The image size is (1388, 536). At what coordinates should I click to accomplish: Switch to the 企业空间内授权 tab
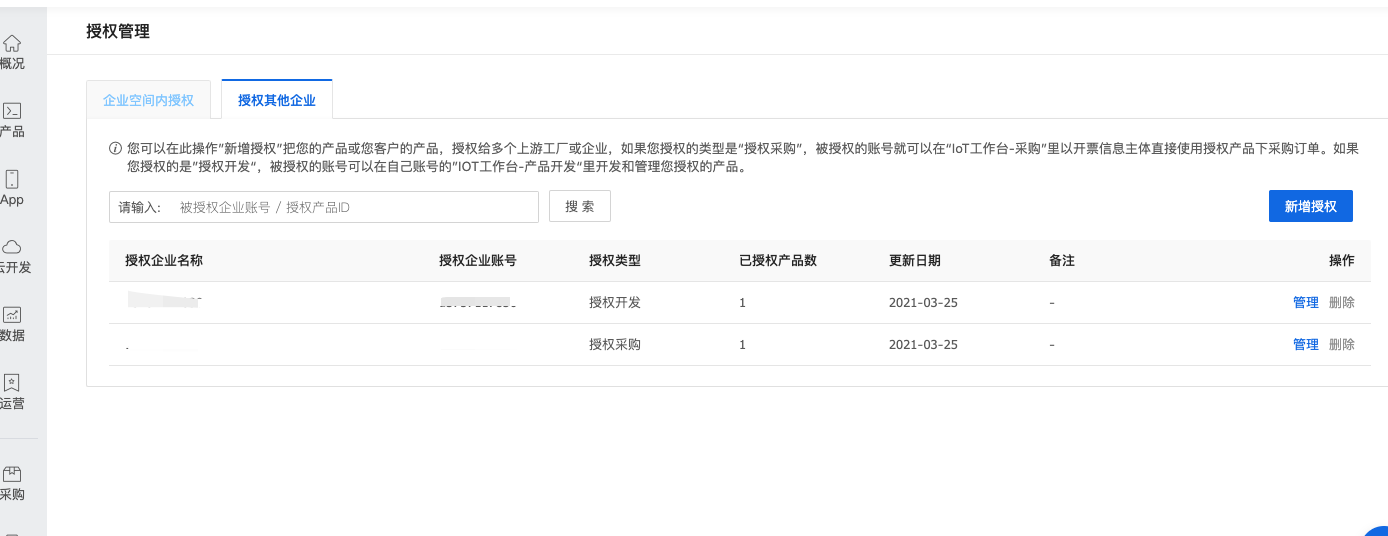coord(148,100)
